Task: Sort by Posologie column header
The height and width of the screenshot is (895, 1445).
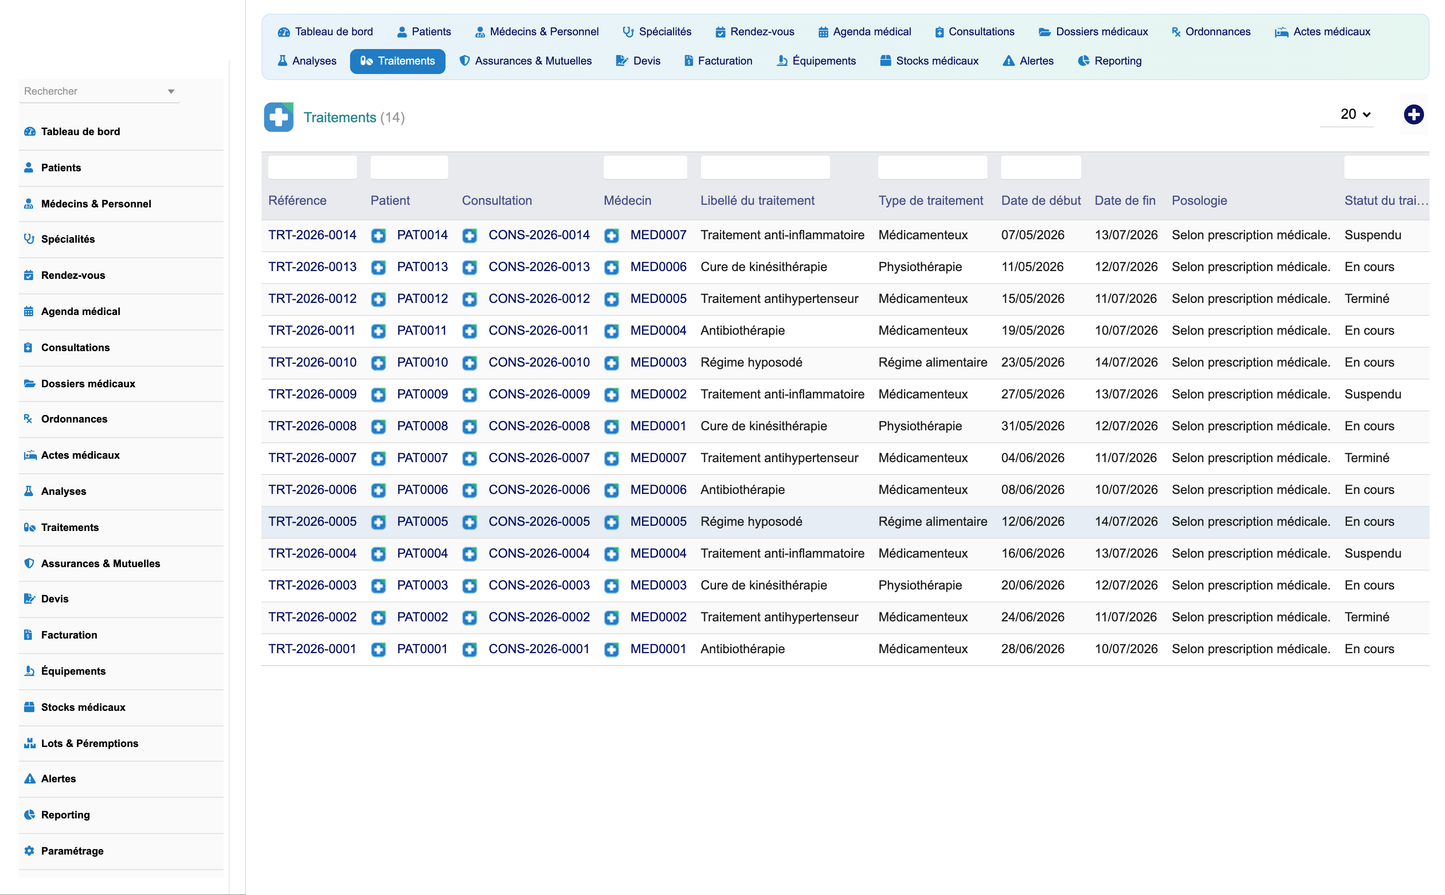Action: coord(1199,201)
